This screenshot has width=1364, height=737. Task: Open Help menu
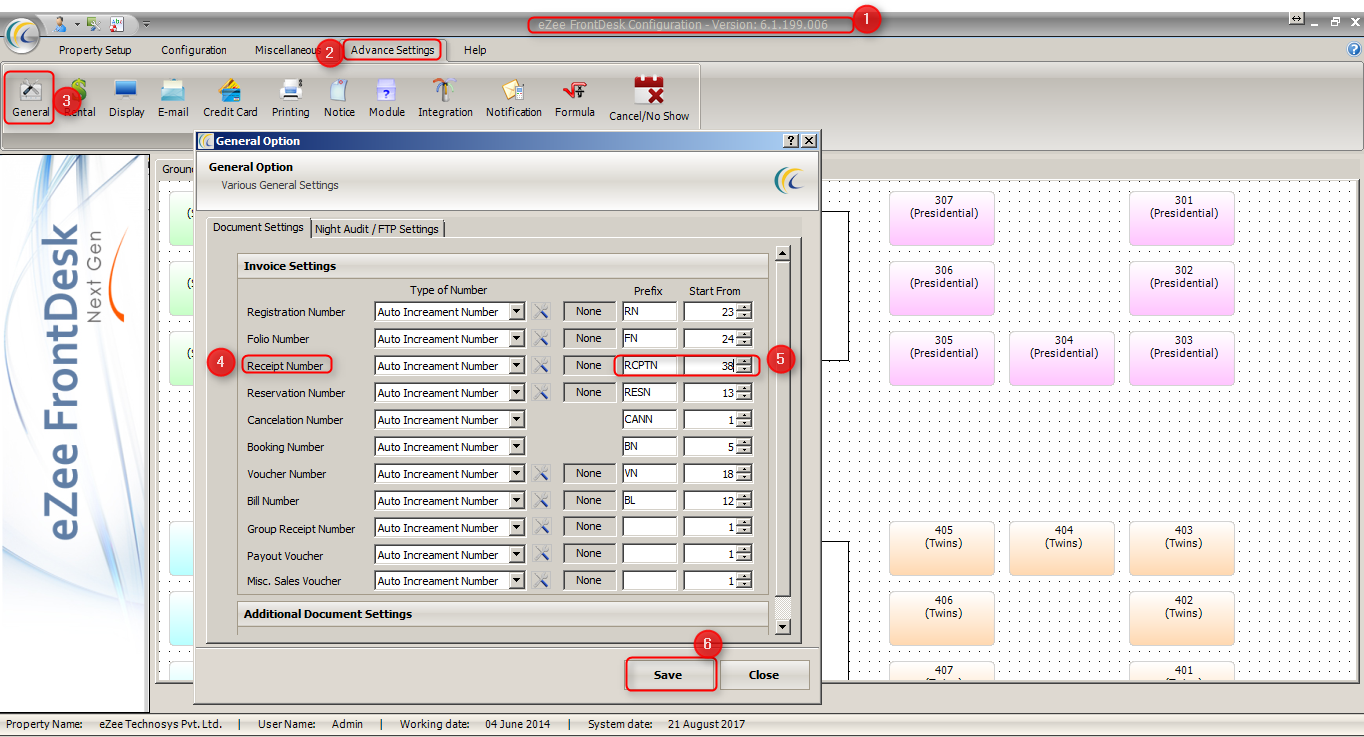[x=475, y=50]
